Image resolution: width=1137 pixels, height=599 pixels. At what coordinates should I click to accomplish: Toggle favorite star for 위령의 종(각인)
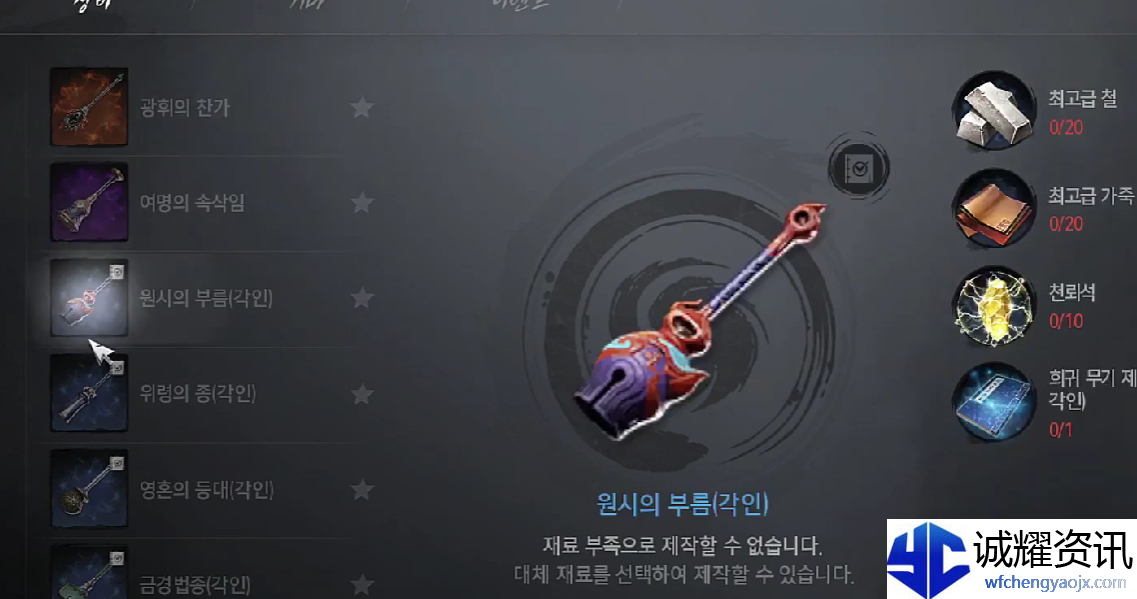click(x=362, y=394)
